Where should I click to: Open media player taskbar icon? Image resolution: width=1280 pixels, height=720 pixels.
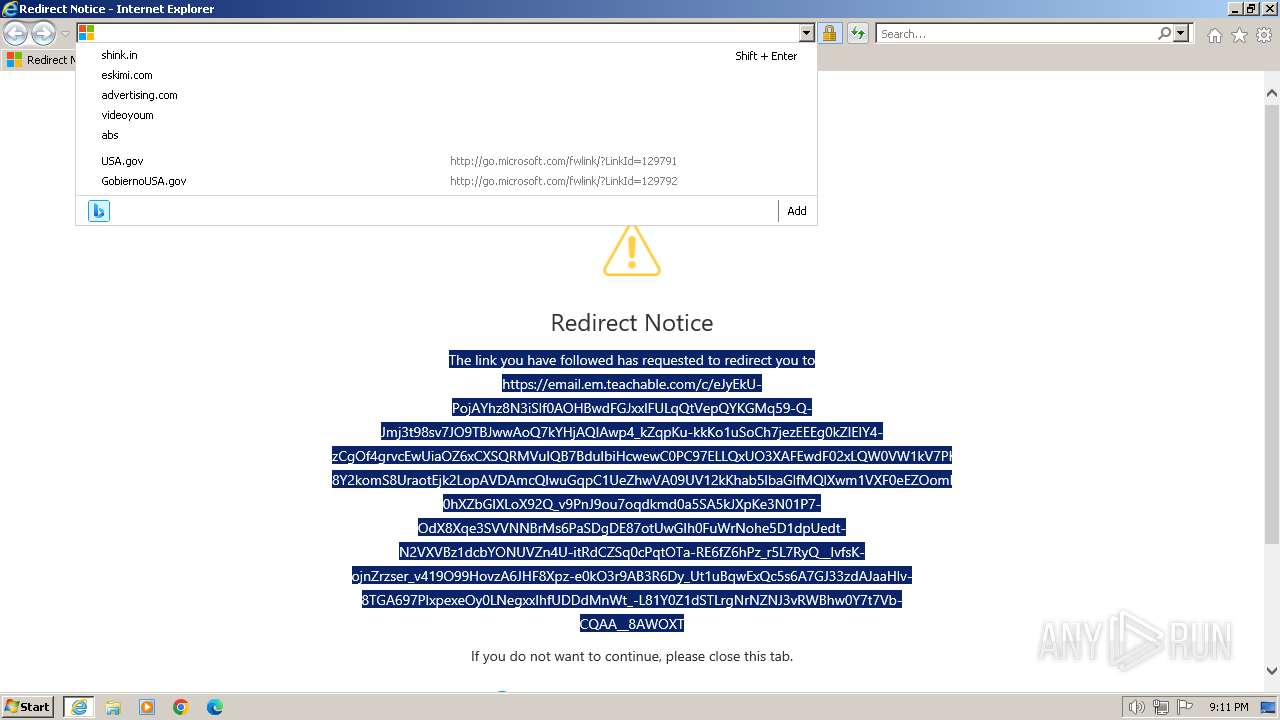[x=147, y=707]
